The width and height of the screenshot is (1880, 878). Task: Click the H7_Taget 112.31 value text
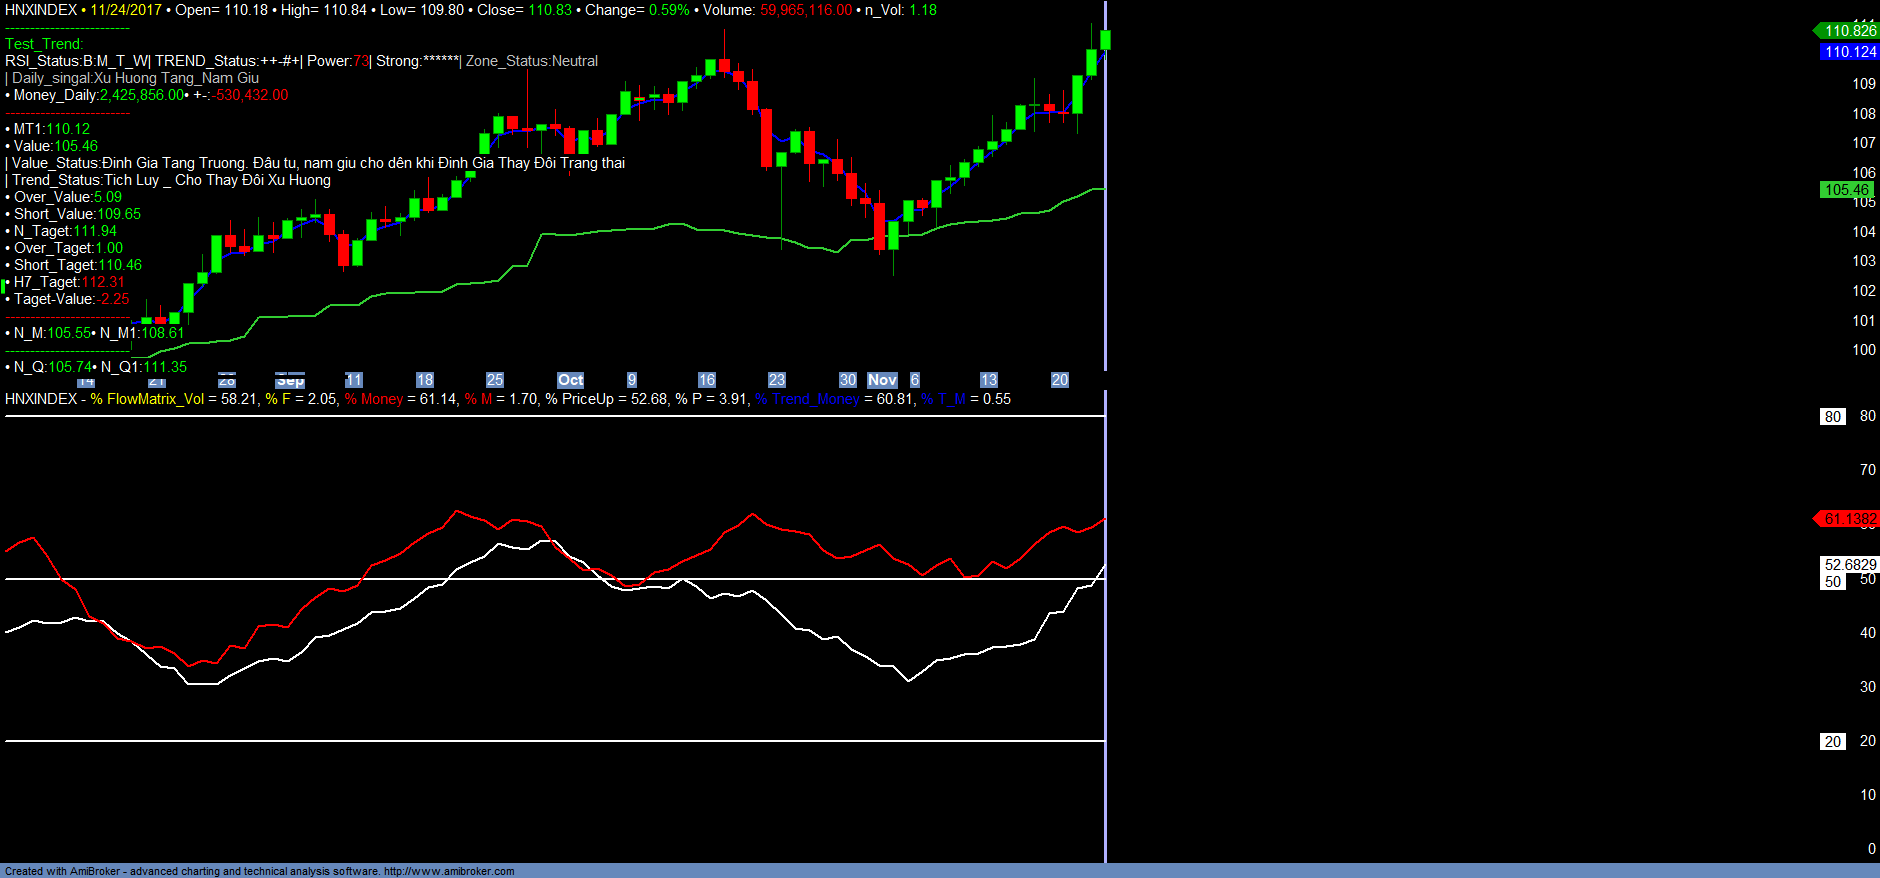(x=103, y=282)
